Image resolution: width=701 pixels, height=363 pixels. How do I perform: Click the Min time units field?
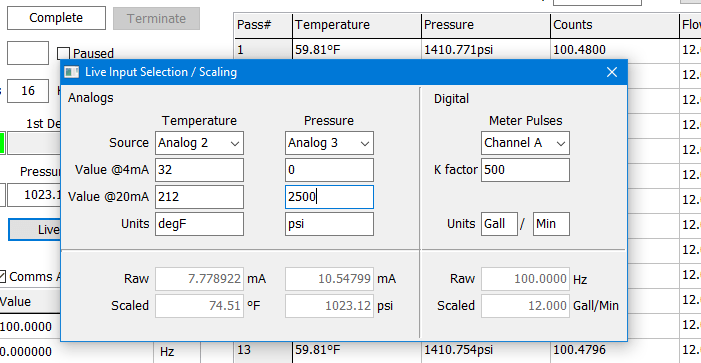[x=551, y=224]
